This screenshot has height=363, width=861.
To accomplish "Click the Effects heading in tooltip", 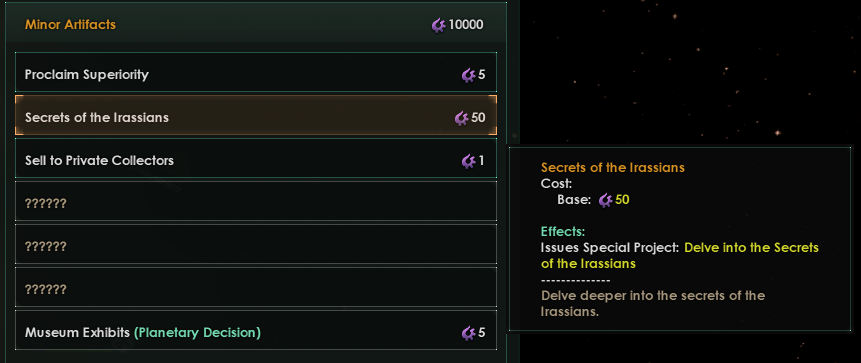I will [563, 231].
